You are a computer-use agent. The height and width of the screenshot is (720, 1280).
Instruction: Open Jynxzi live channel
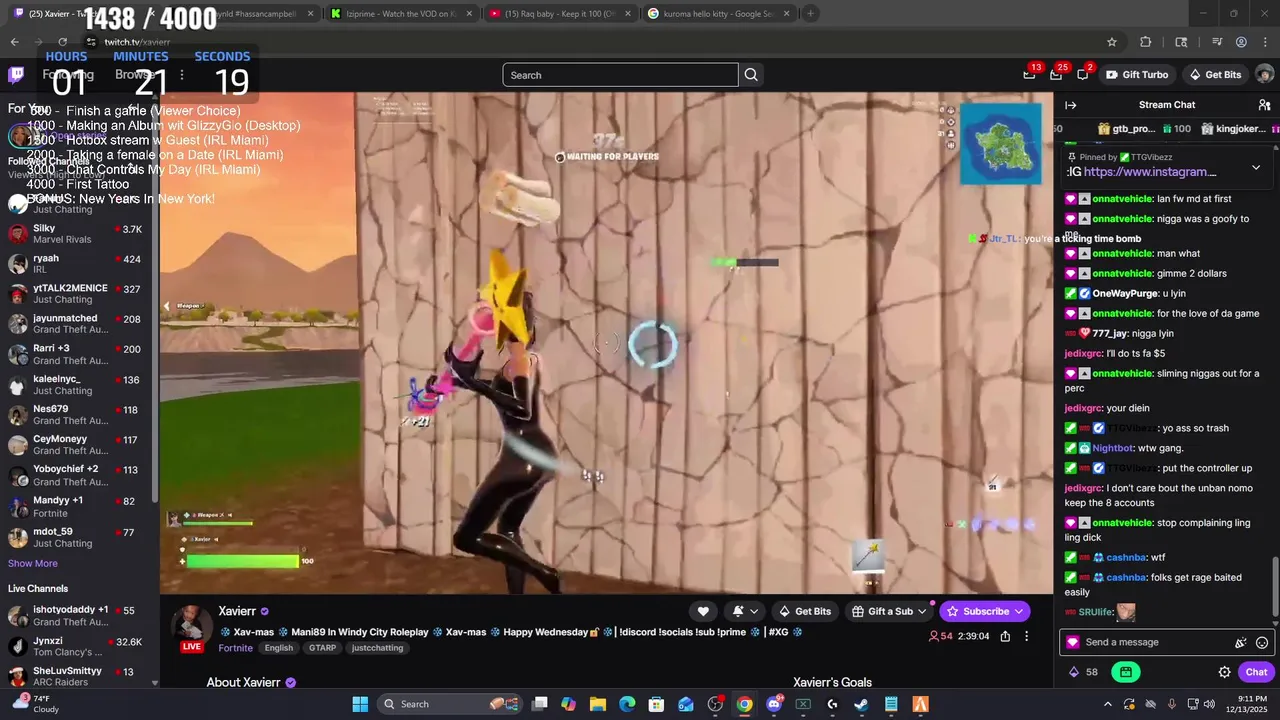coord(75,646)
